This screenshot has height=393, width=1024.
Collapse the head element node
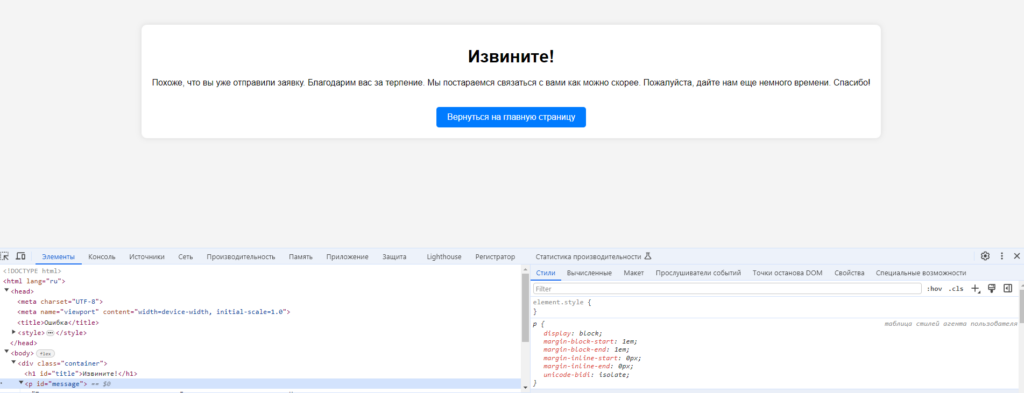coord(7,291)
